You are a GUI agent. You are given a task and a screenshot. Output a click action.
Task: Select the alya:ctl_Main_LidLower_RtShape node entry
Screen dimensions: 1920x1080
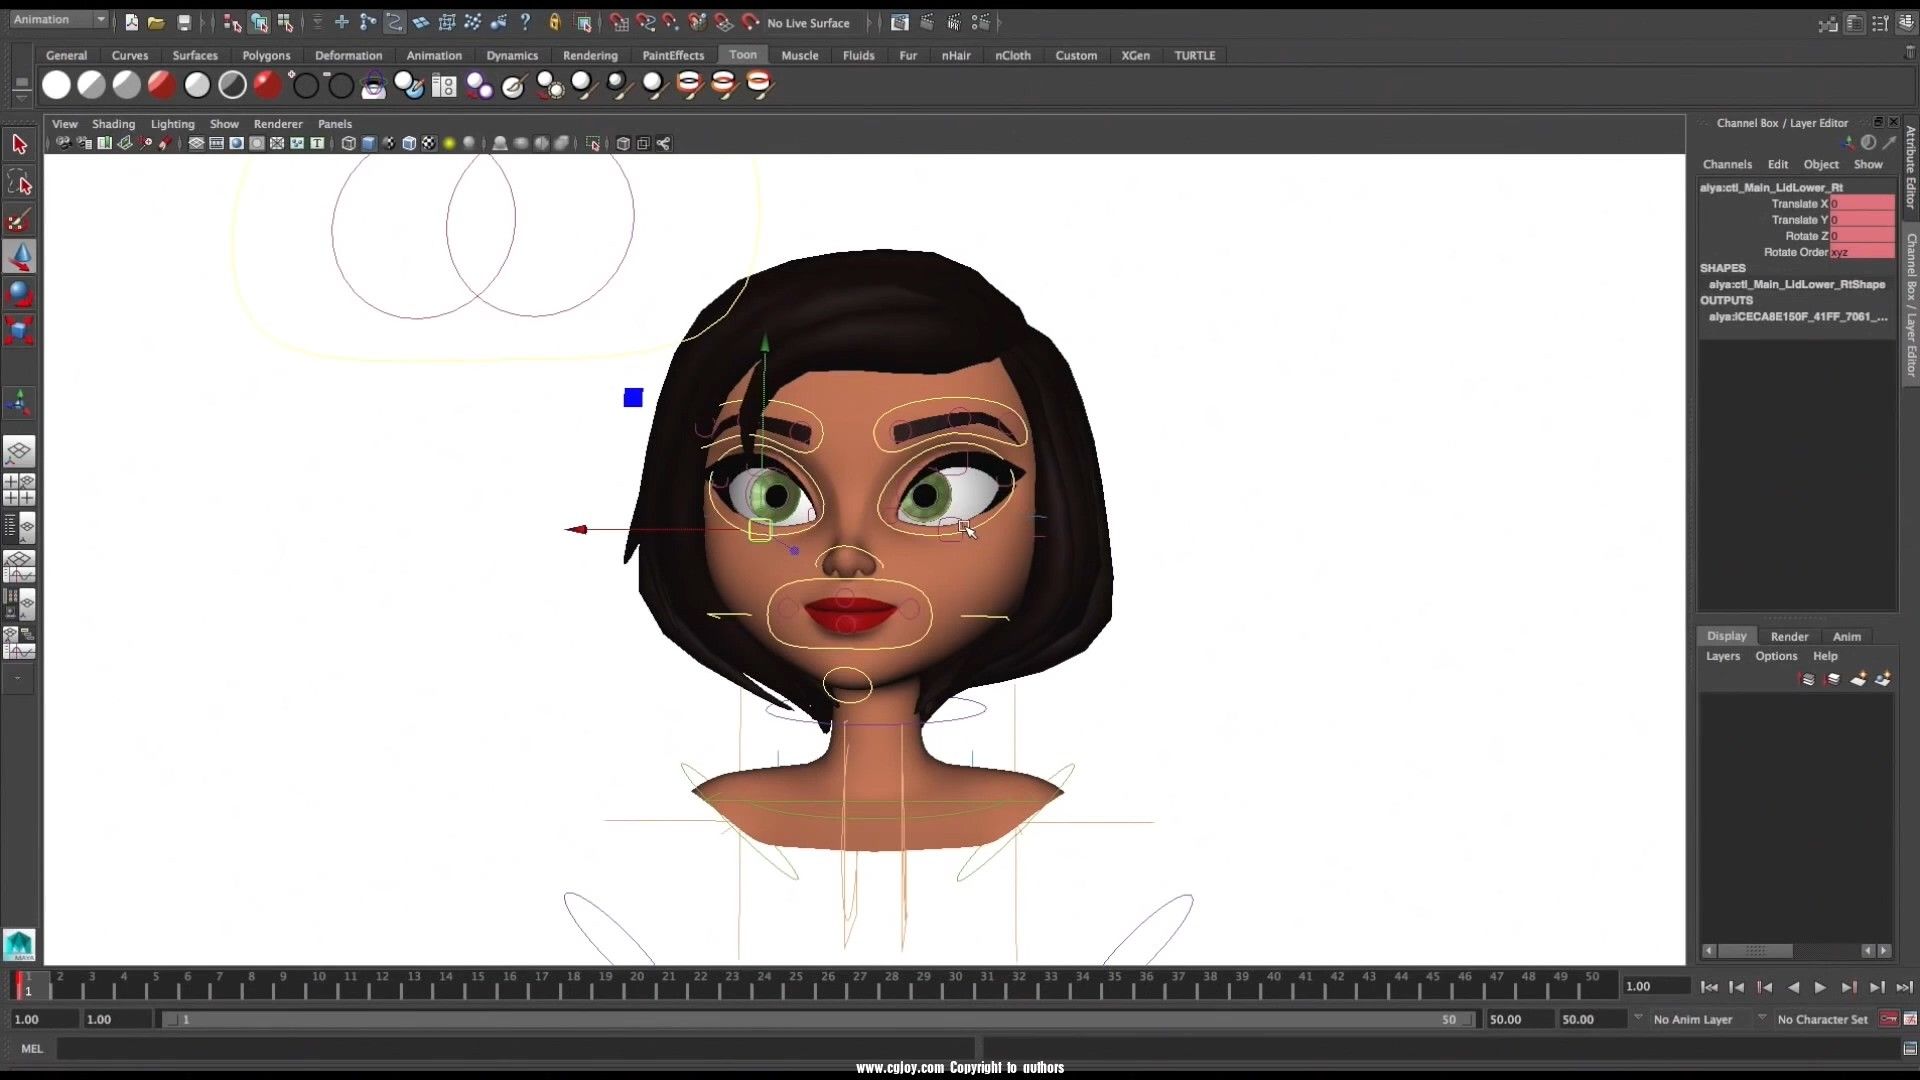1796,284
